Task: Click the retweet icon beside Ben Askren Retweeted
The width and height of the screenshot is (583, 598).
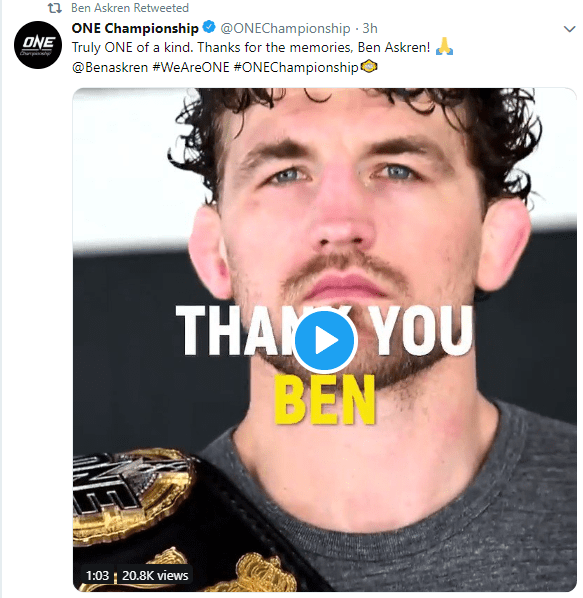Action: point(55,8)
